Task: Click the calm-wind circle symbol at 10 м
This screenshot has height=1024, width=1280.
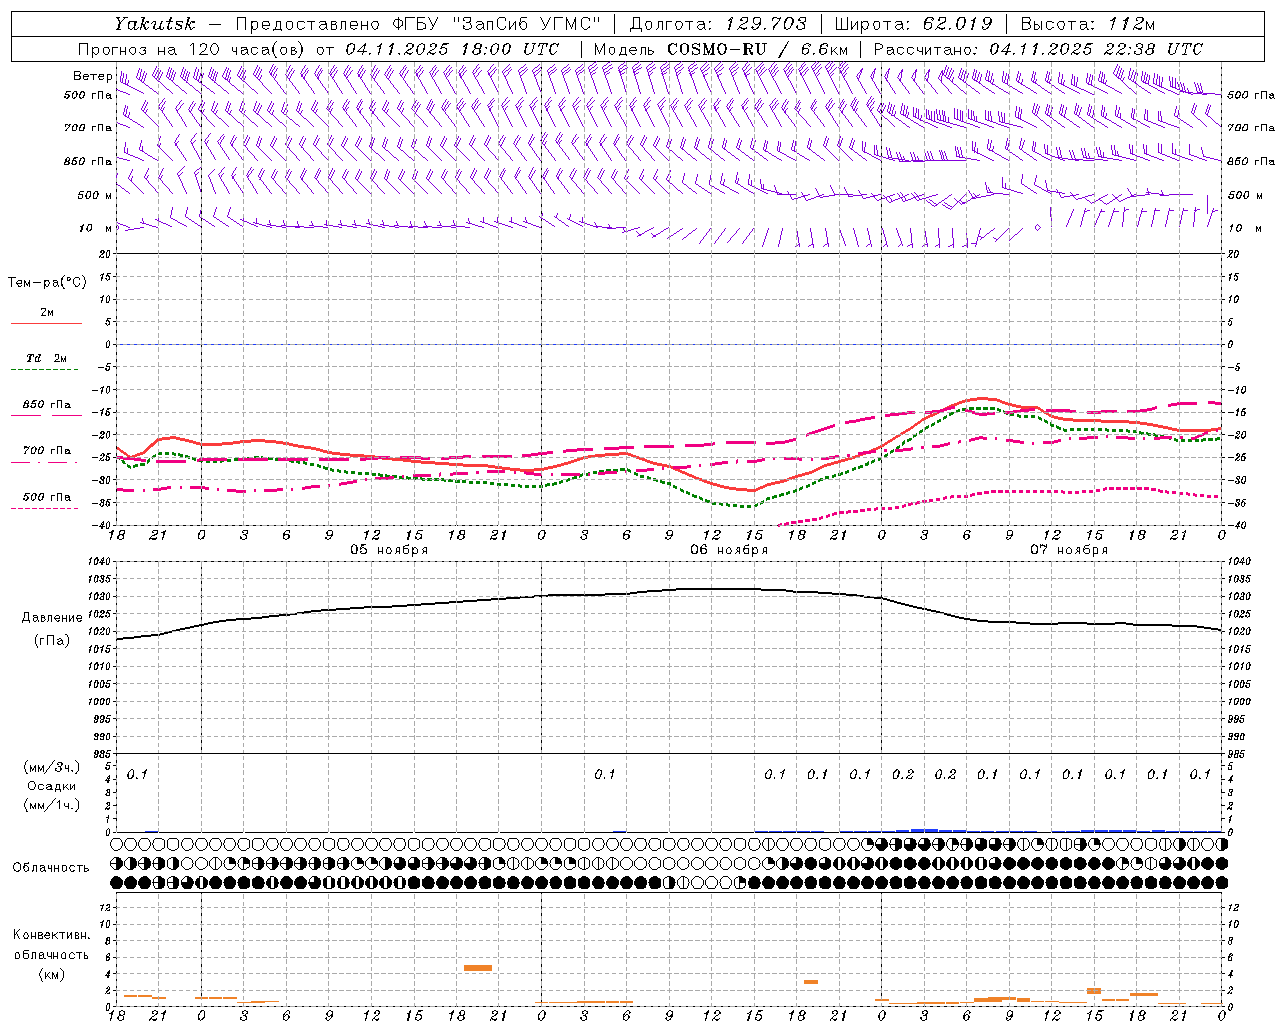Action: (x=1038, y=228)
